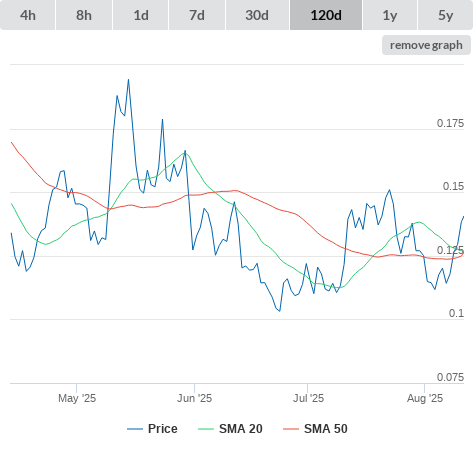The width and height of the screenshot is (474, 455).
Task: Open the 7d time range view
Action: 197,15
